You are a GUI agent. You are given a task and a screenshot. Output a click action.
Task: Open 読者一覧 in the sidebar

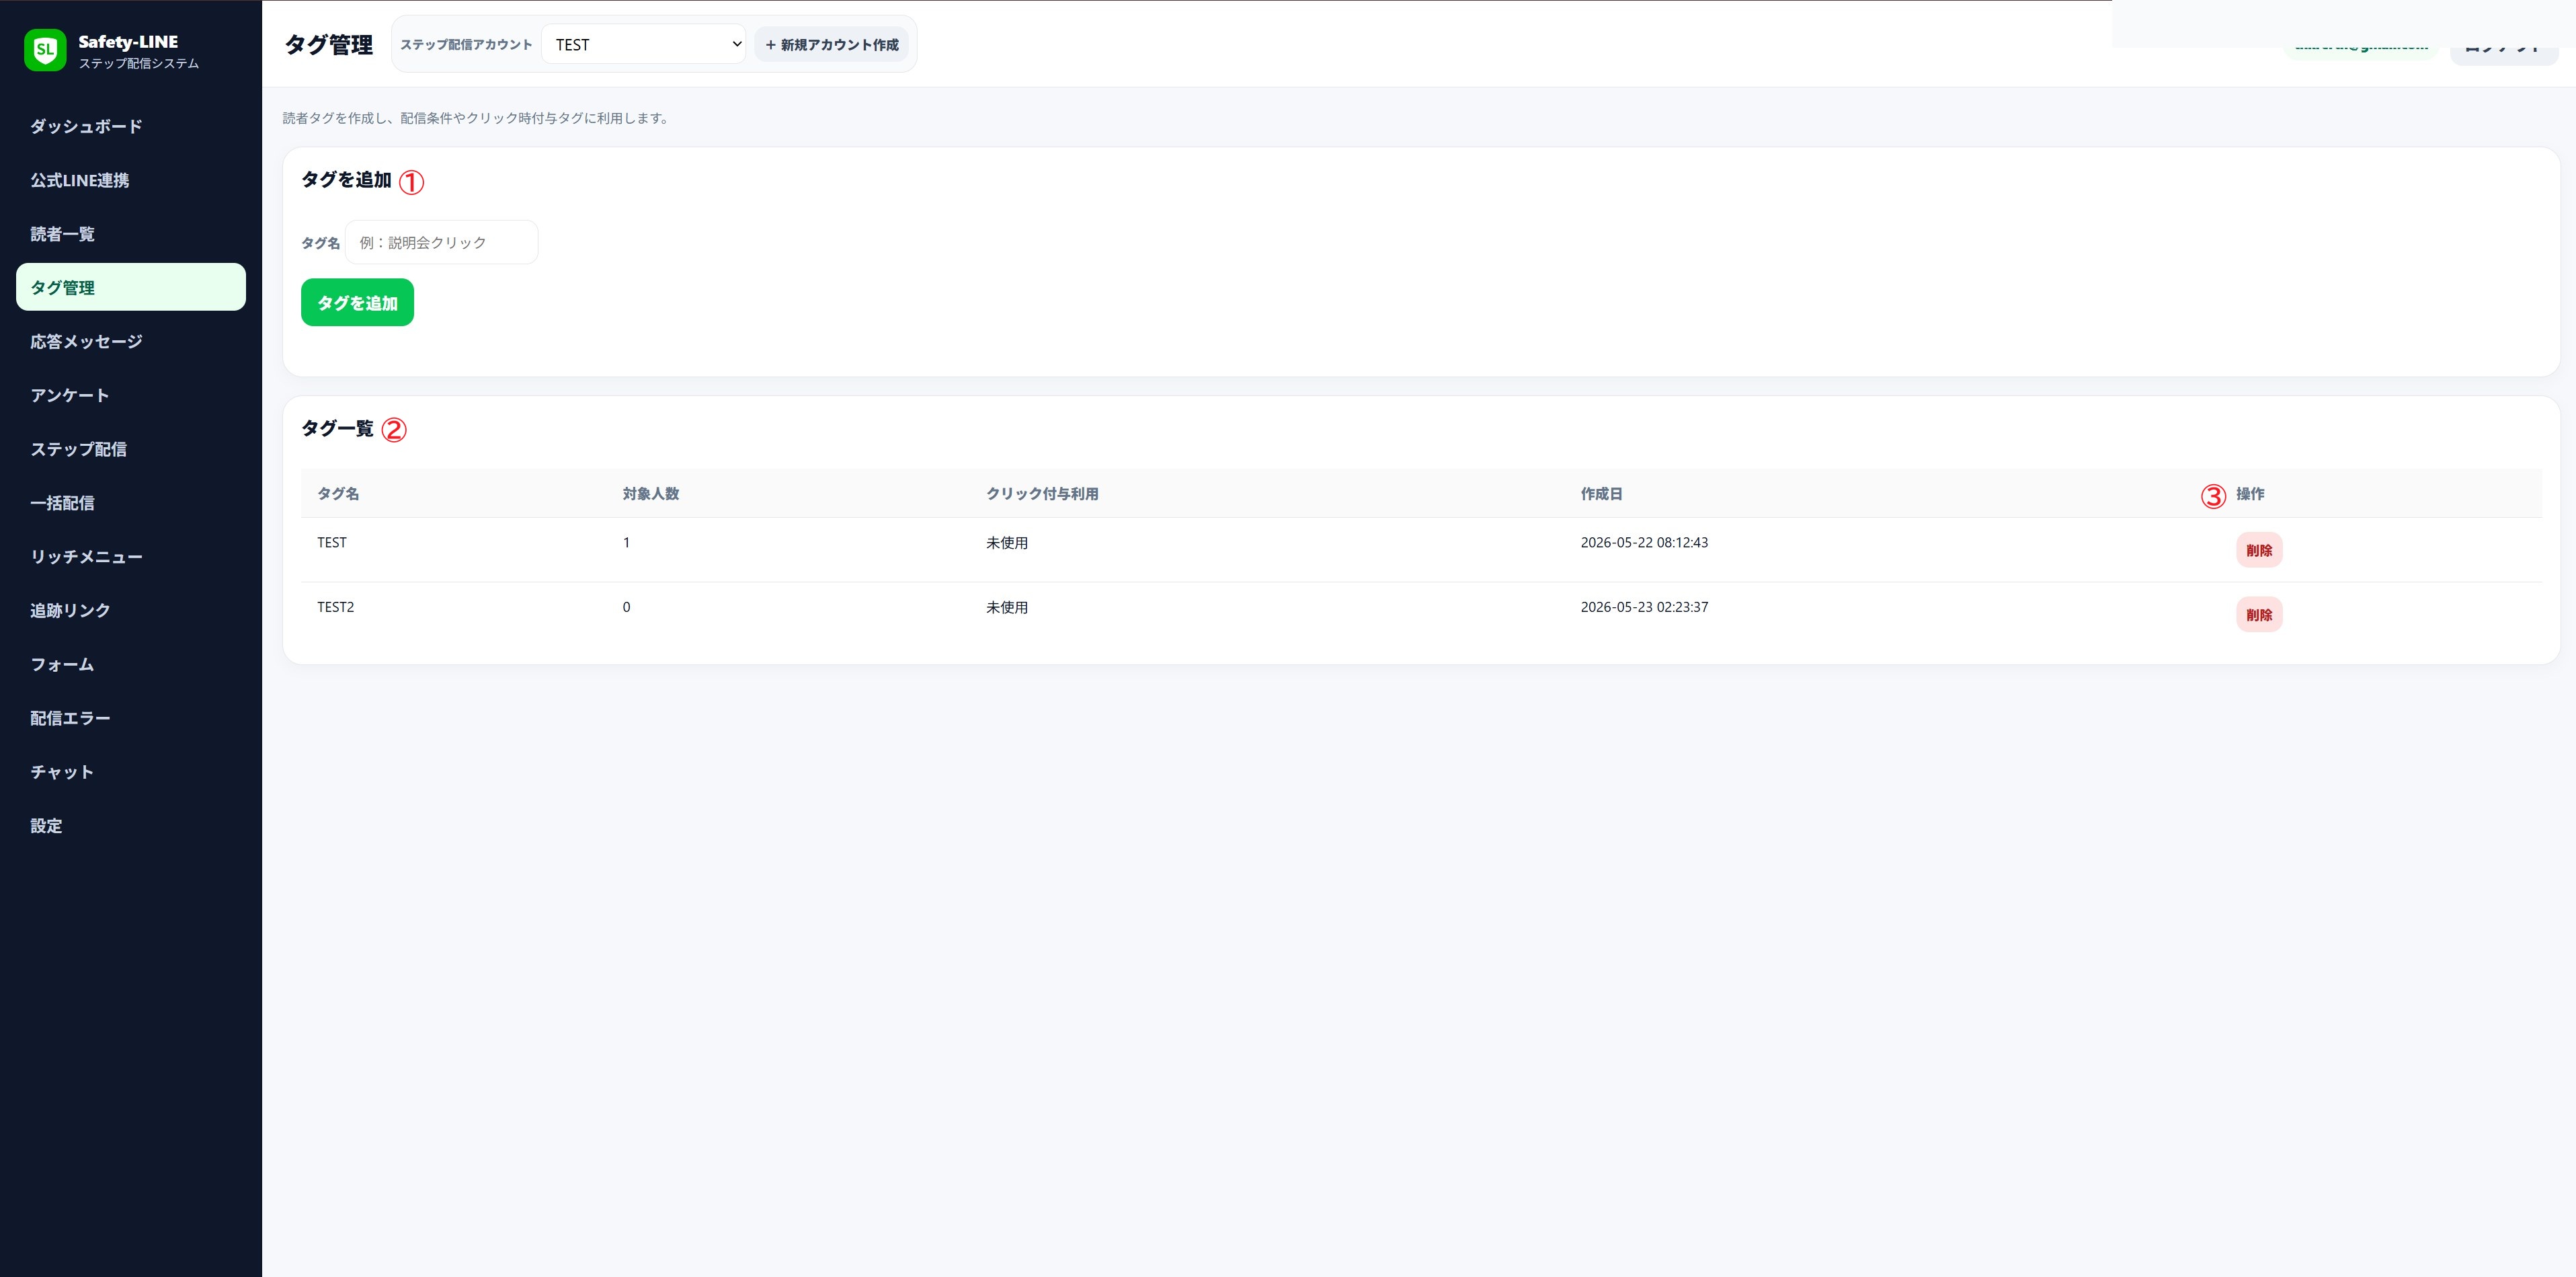[131, 234]
